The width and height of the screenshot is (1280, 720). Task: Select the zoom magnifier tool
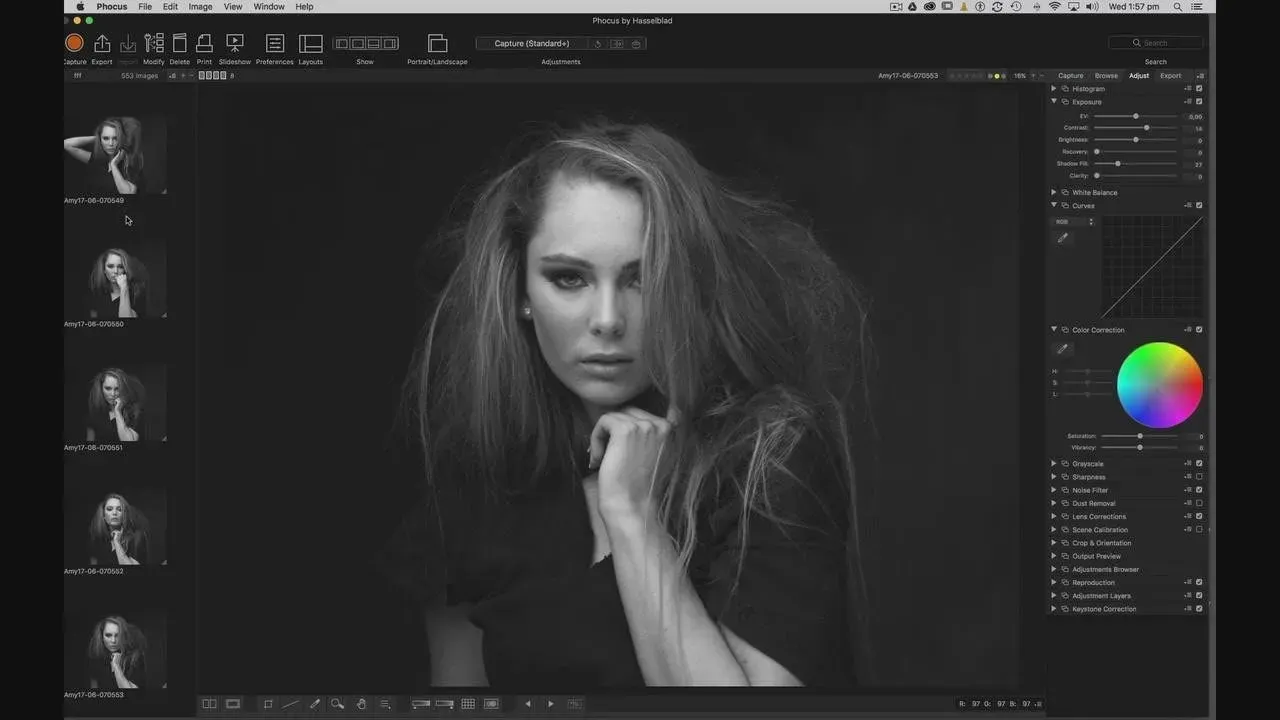(338, 704)
